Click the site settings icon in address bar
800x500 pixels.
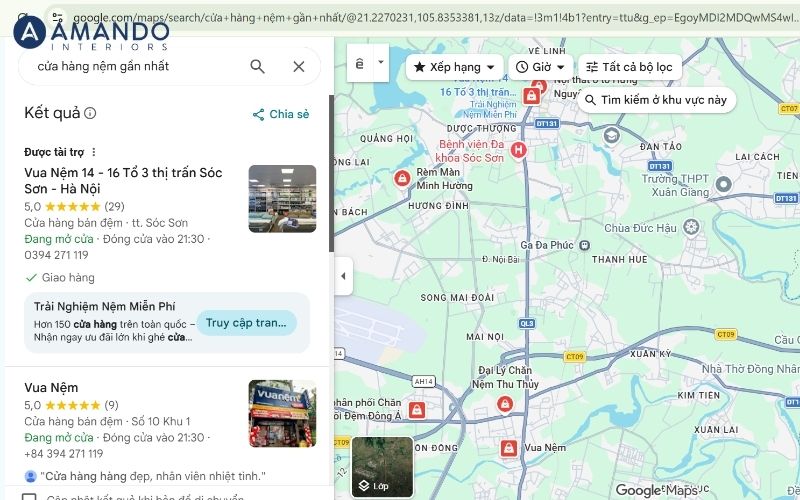coord(58,17)
